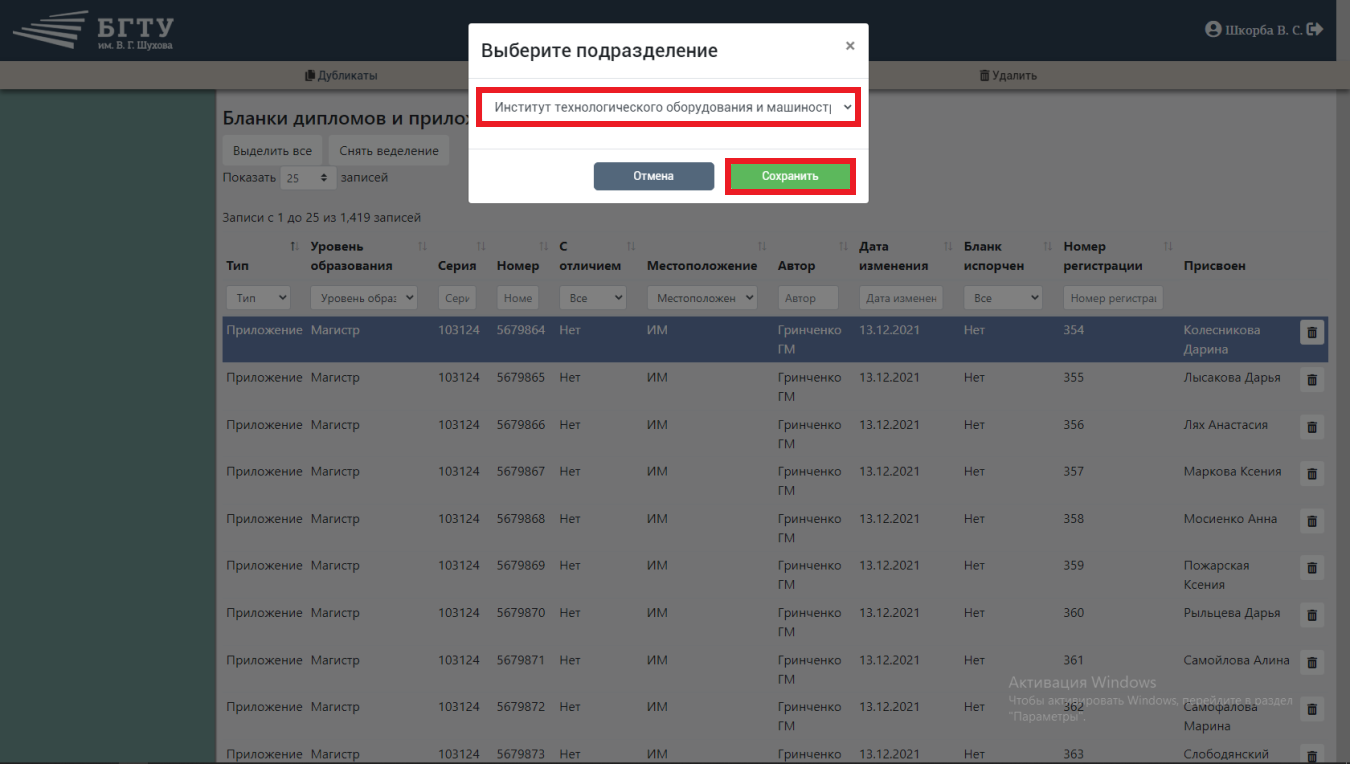This screenshot has height=764, width=1350.
Task: Sort by the Автор column header
Action: [x=813, y=256]
